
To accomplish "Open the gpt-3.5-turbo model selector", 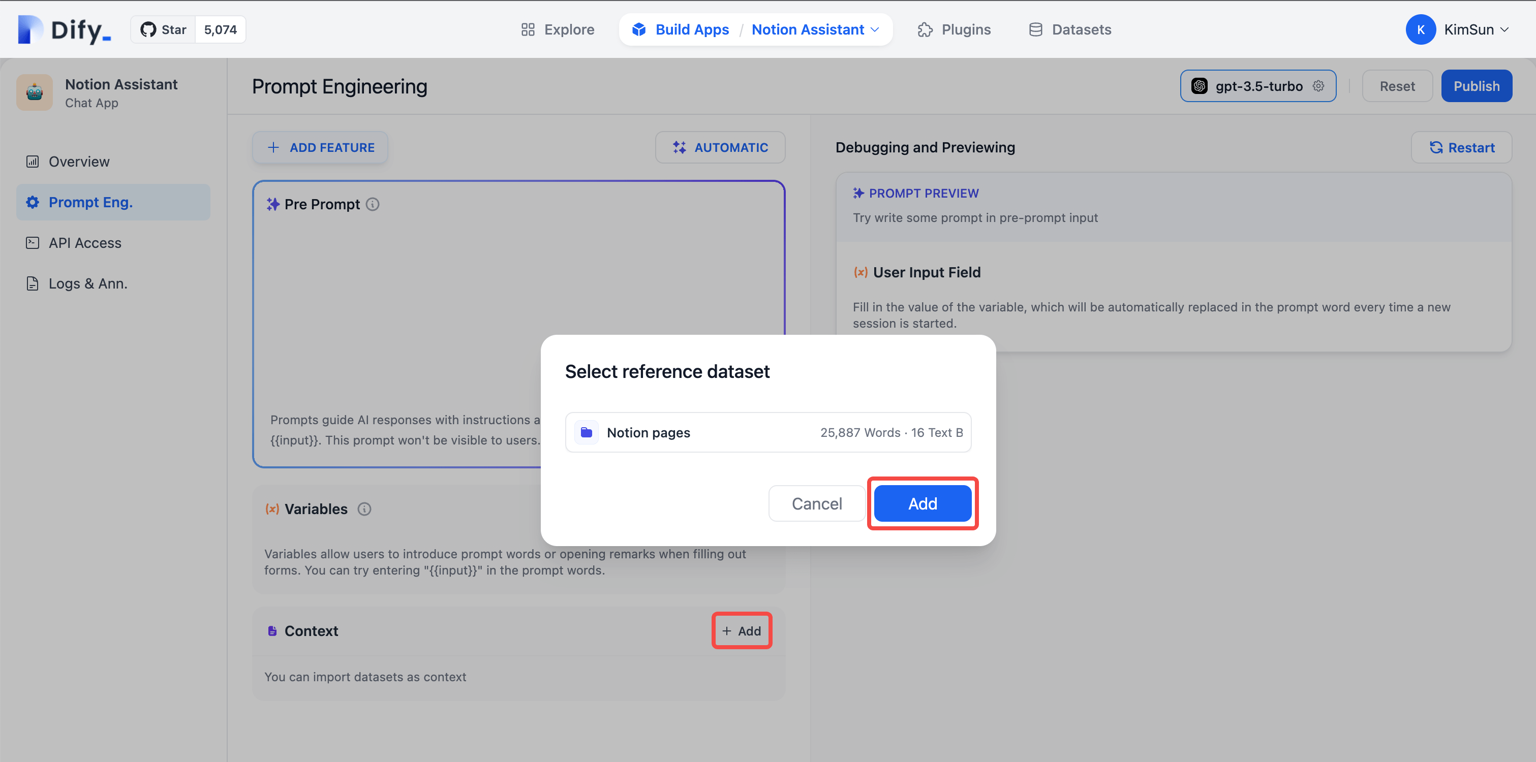I will coord(1258,86).
